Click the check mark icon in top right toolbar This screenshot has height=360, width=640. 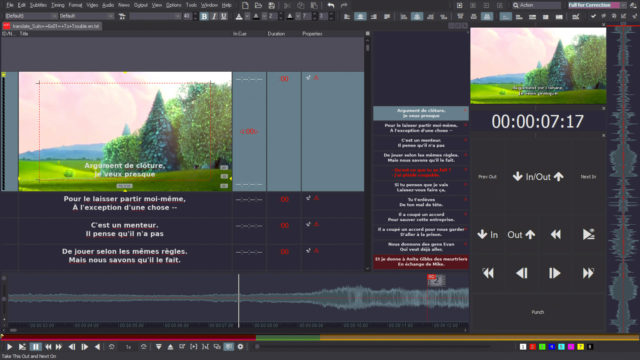tap(593, 16)
